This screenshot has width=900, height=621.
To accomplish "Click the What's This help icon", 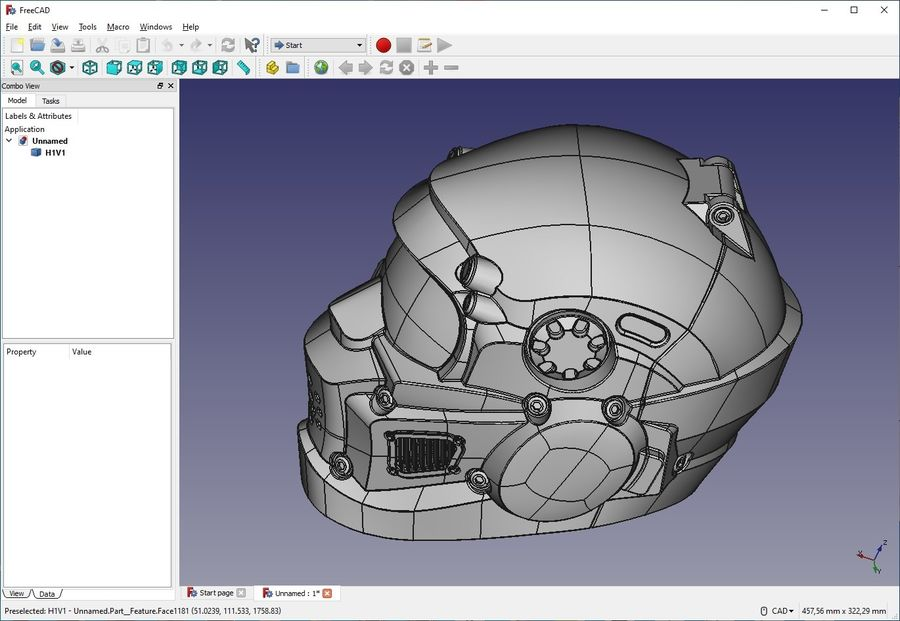I will point(252,45).
